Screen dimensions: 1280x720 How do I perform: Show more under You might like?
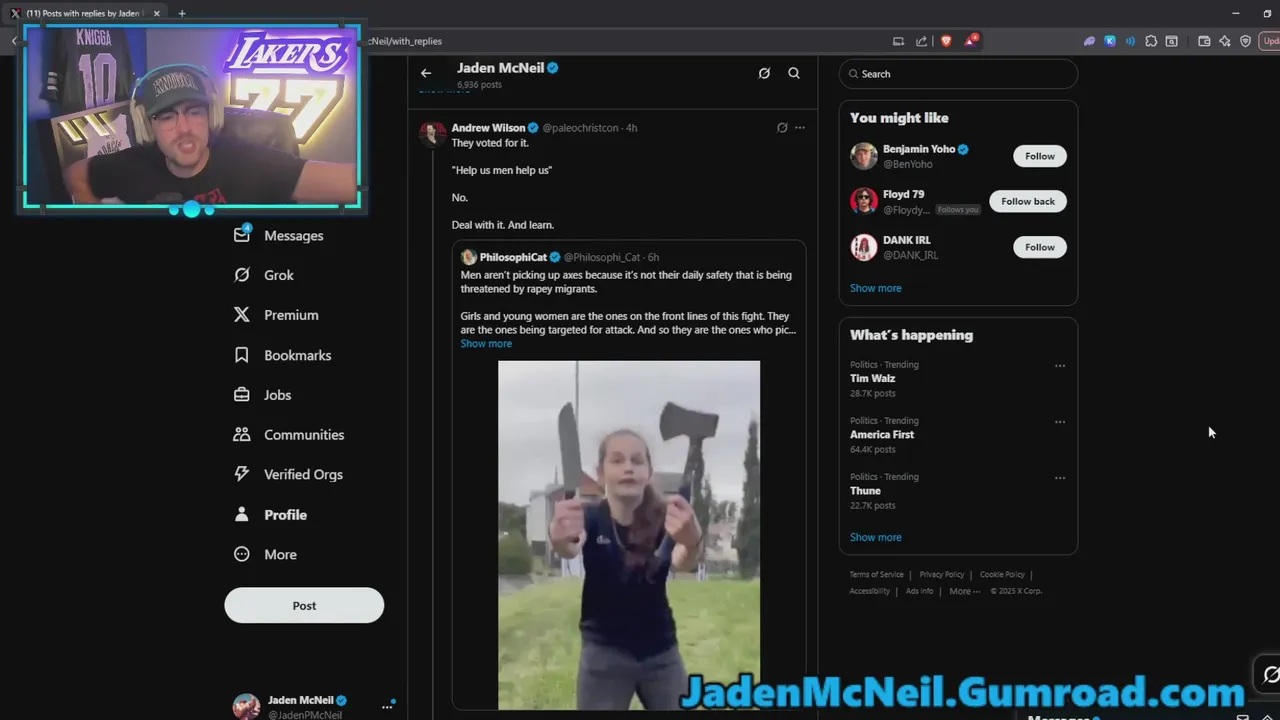click(x=876, y=288)
